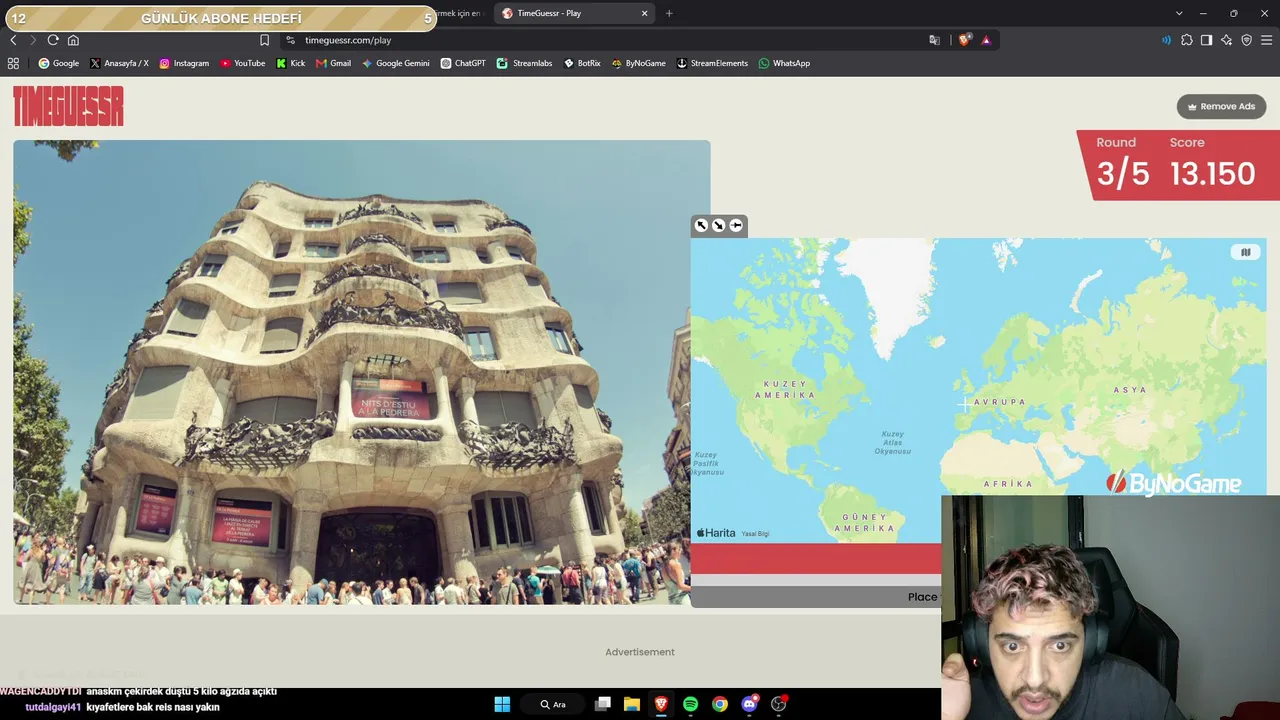Click the Remove Ads button
The width and height of the screenshot is (1280, 720).
[1221, 106]
